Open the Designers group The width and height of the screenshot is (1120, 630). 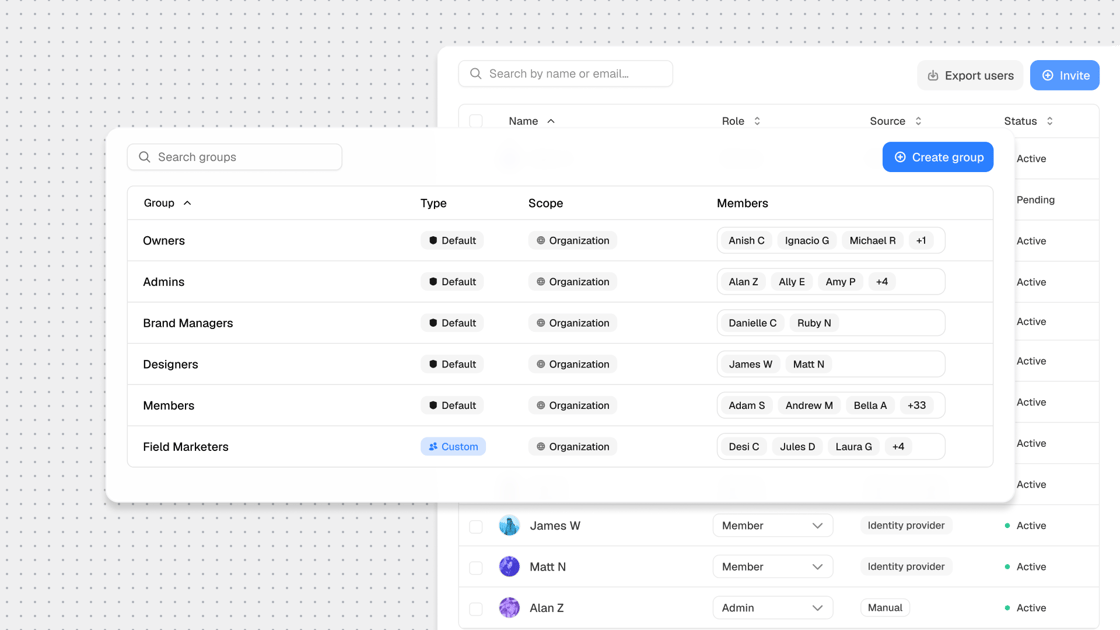pos(171,364)
